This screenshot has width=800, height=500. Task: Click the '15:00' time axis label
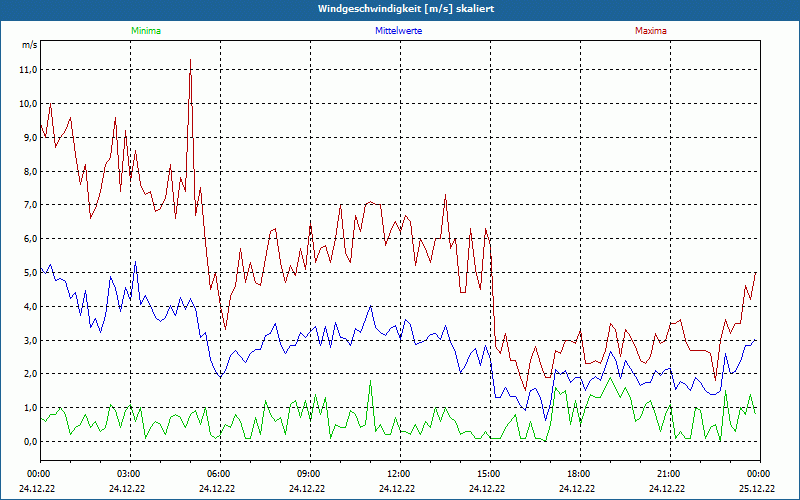[x=489, y=474]
